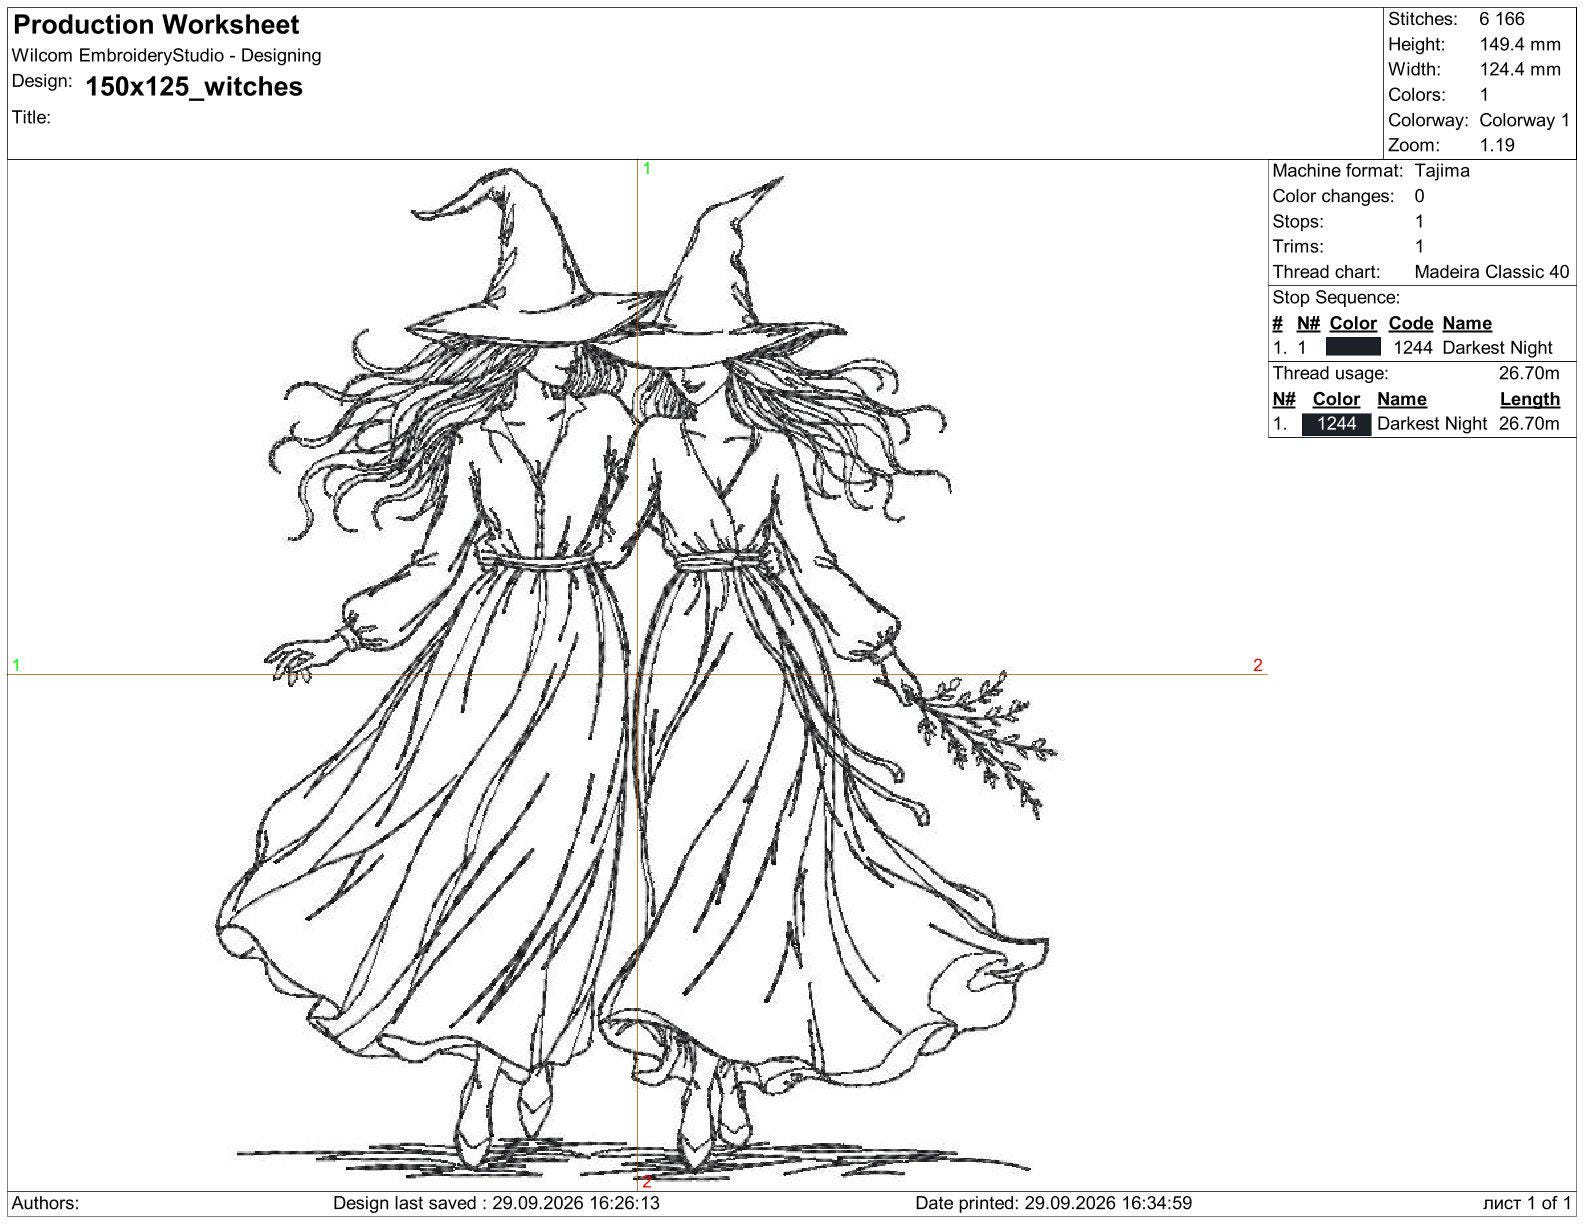The height and width of the screenshot is (1224, 1584).
Task: Click the Madeira Classic 40 thread chart
Action: tap(1492, 272)
